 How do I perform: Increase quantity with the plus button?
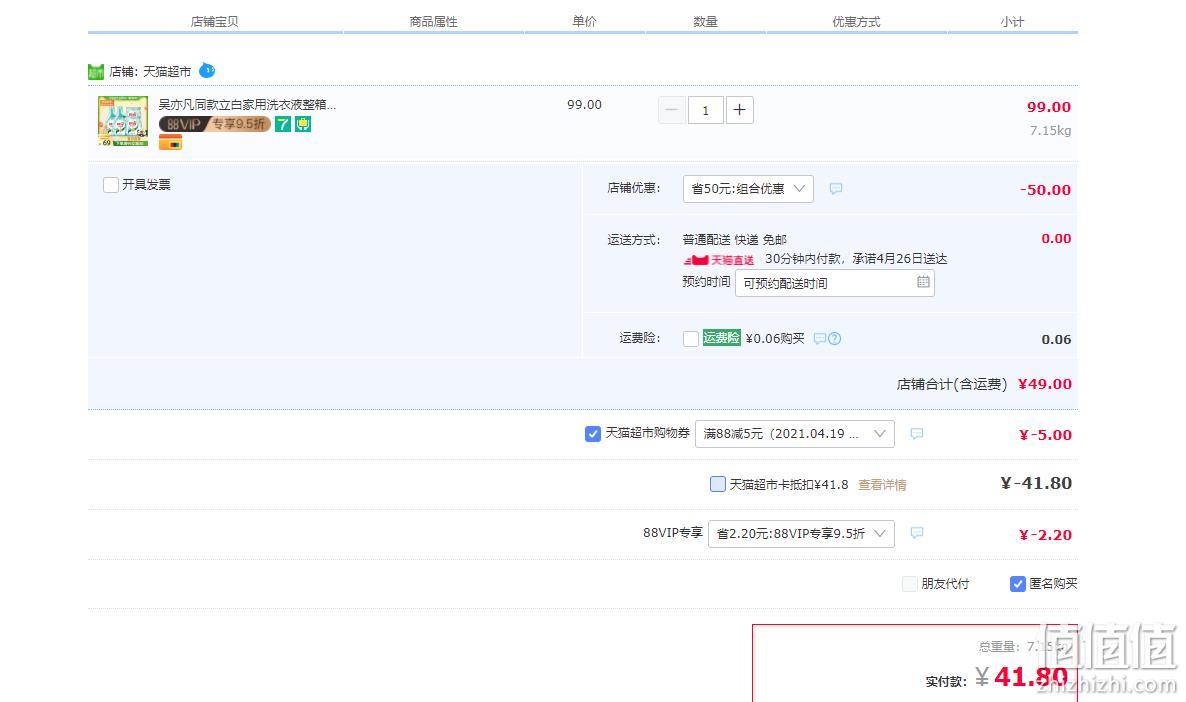[740, 110]
